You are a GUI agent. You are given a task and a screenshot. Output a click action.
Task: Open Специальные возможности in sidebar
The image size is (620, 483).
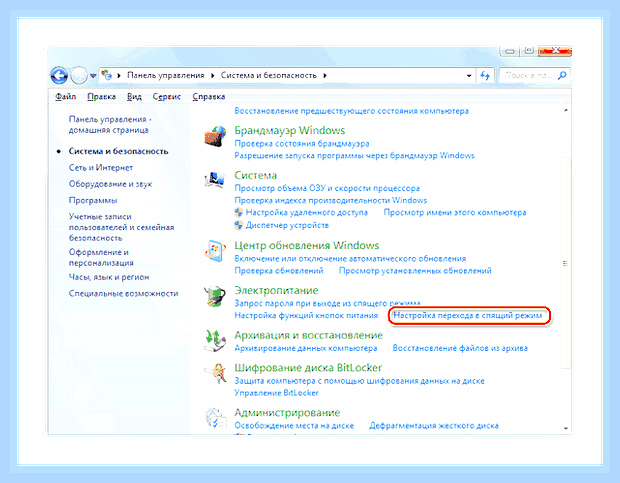tap(123, 293)
